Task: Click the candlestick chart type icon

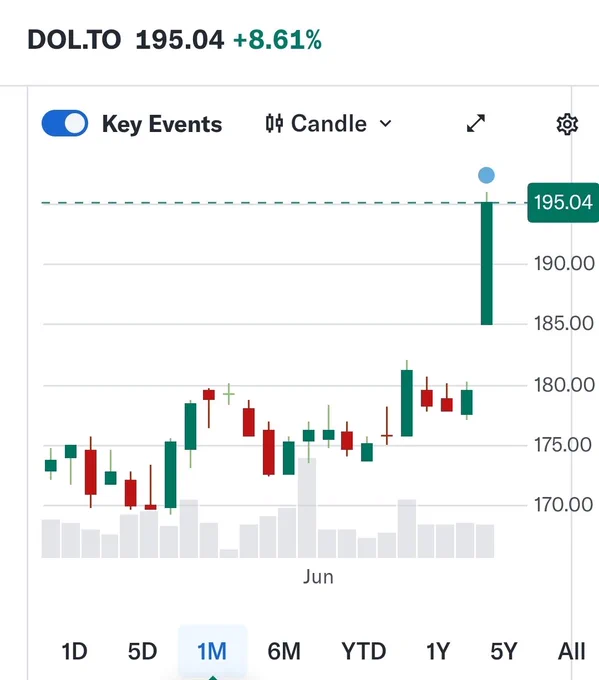Action: point(275,124)
